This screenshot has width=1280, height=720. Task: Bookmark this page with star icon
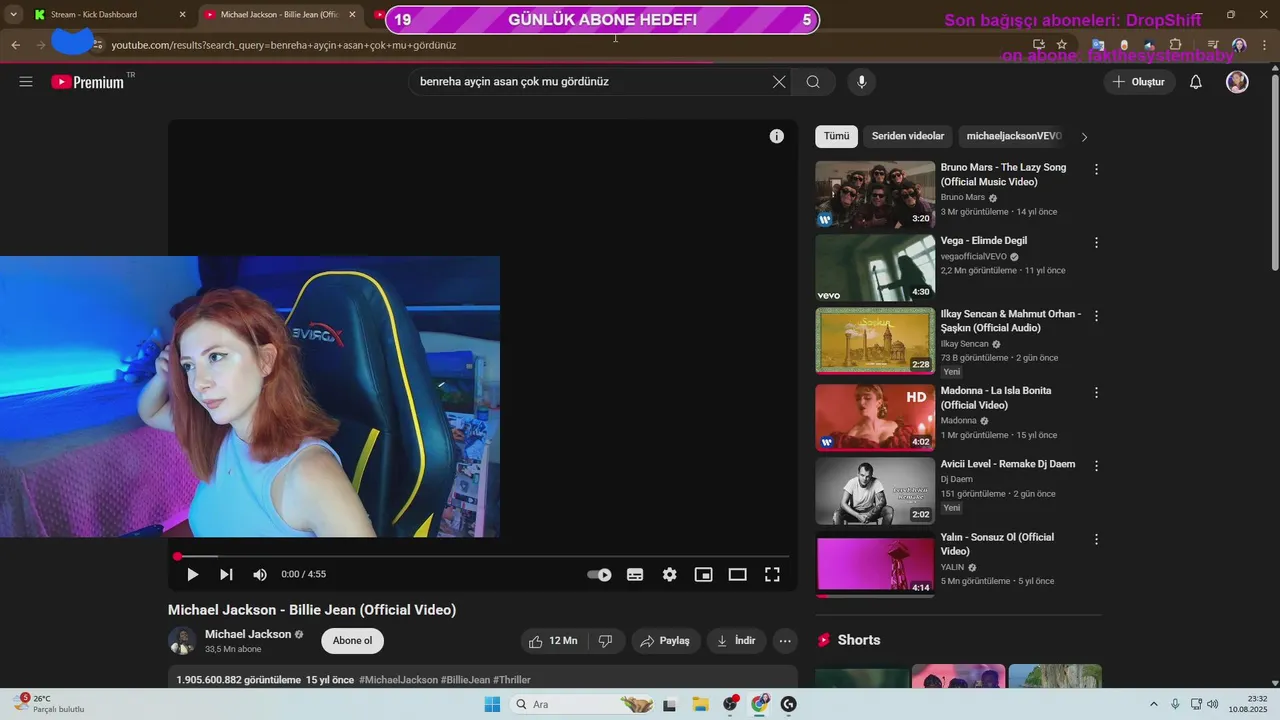[1062, 45]
